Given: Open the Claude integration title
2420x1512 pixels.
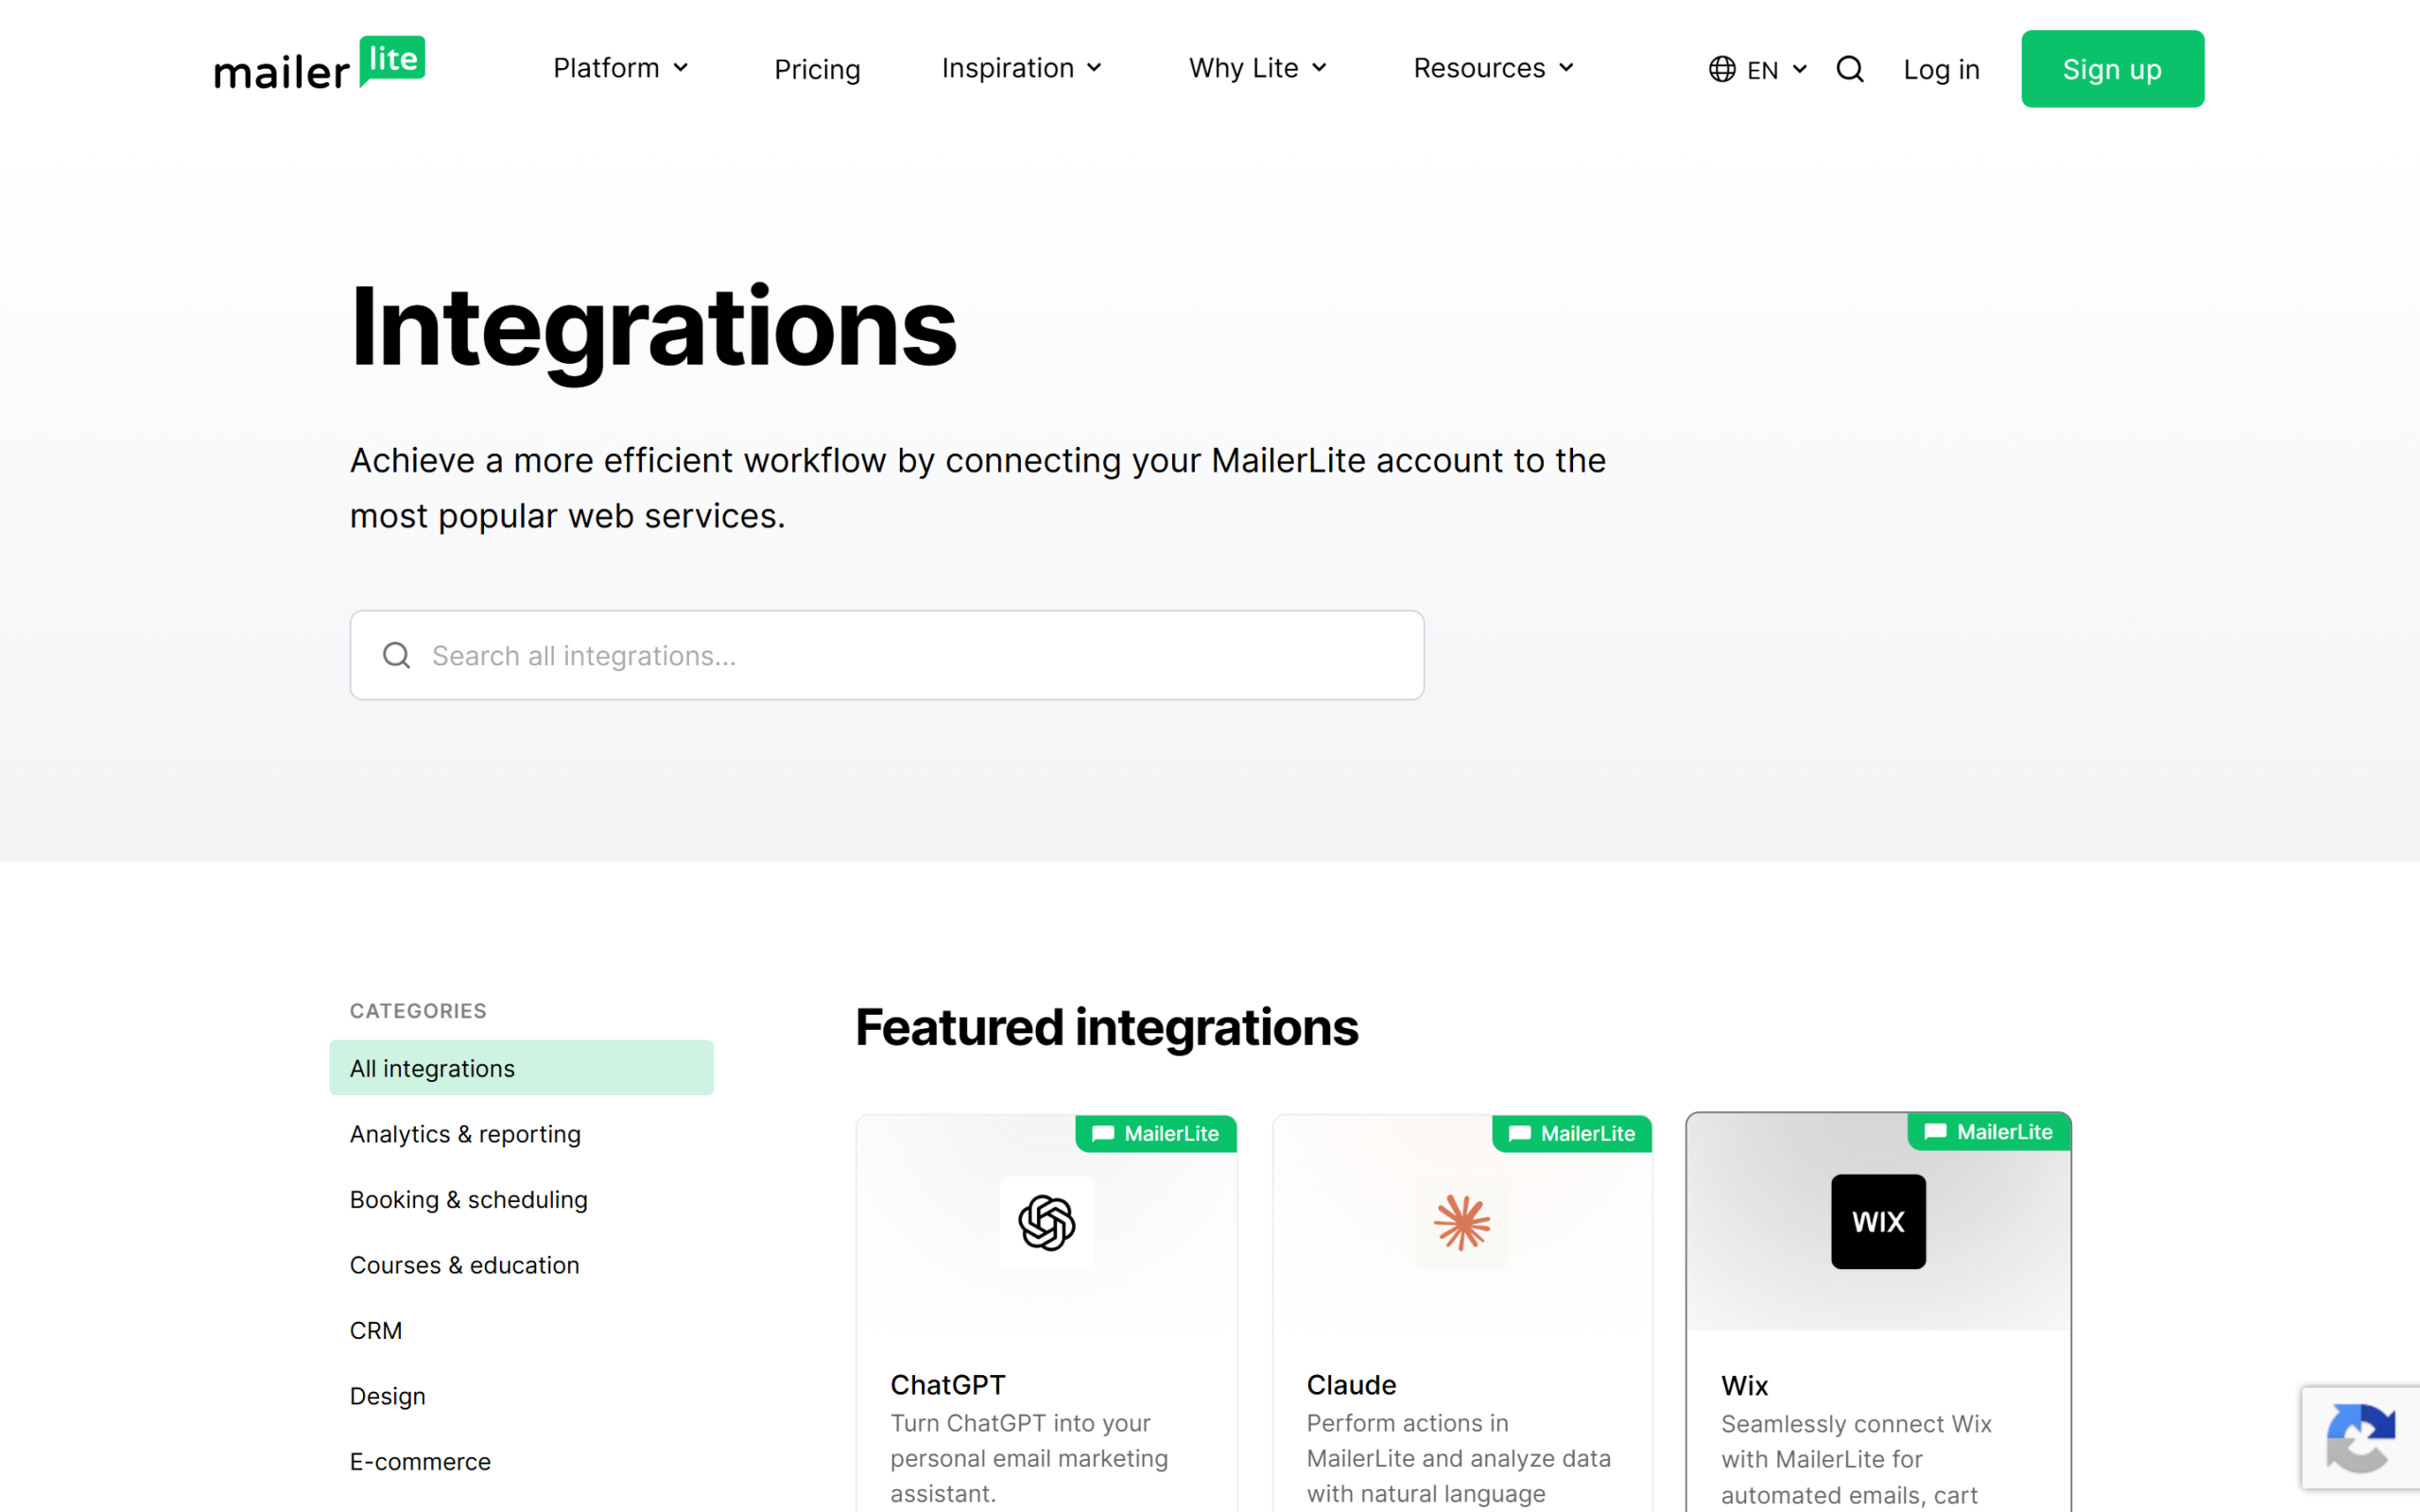Looking at the screenshot, I should point(1351,1384).
